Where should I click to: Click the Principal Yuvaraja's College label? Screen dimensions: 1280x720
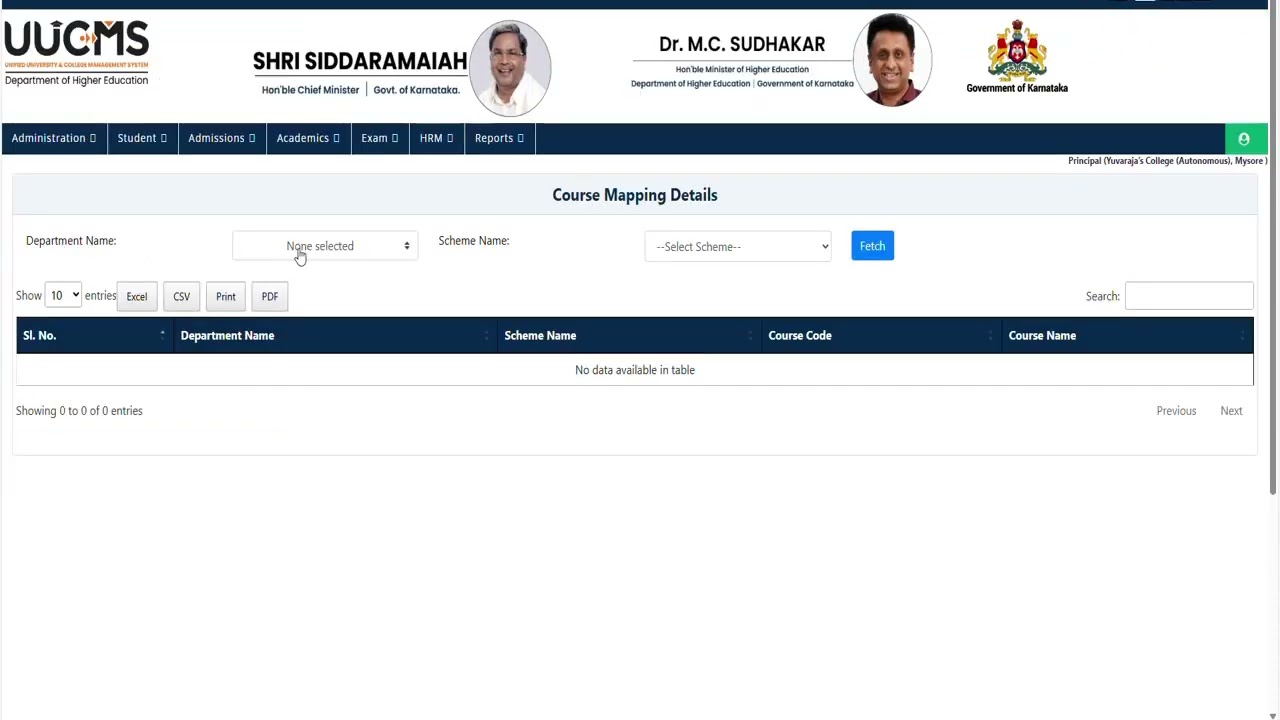(1167, 161)
